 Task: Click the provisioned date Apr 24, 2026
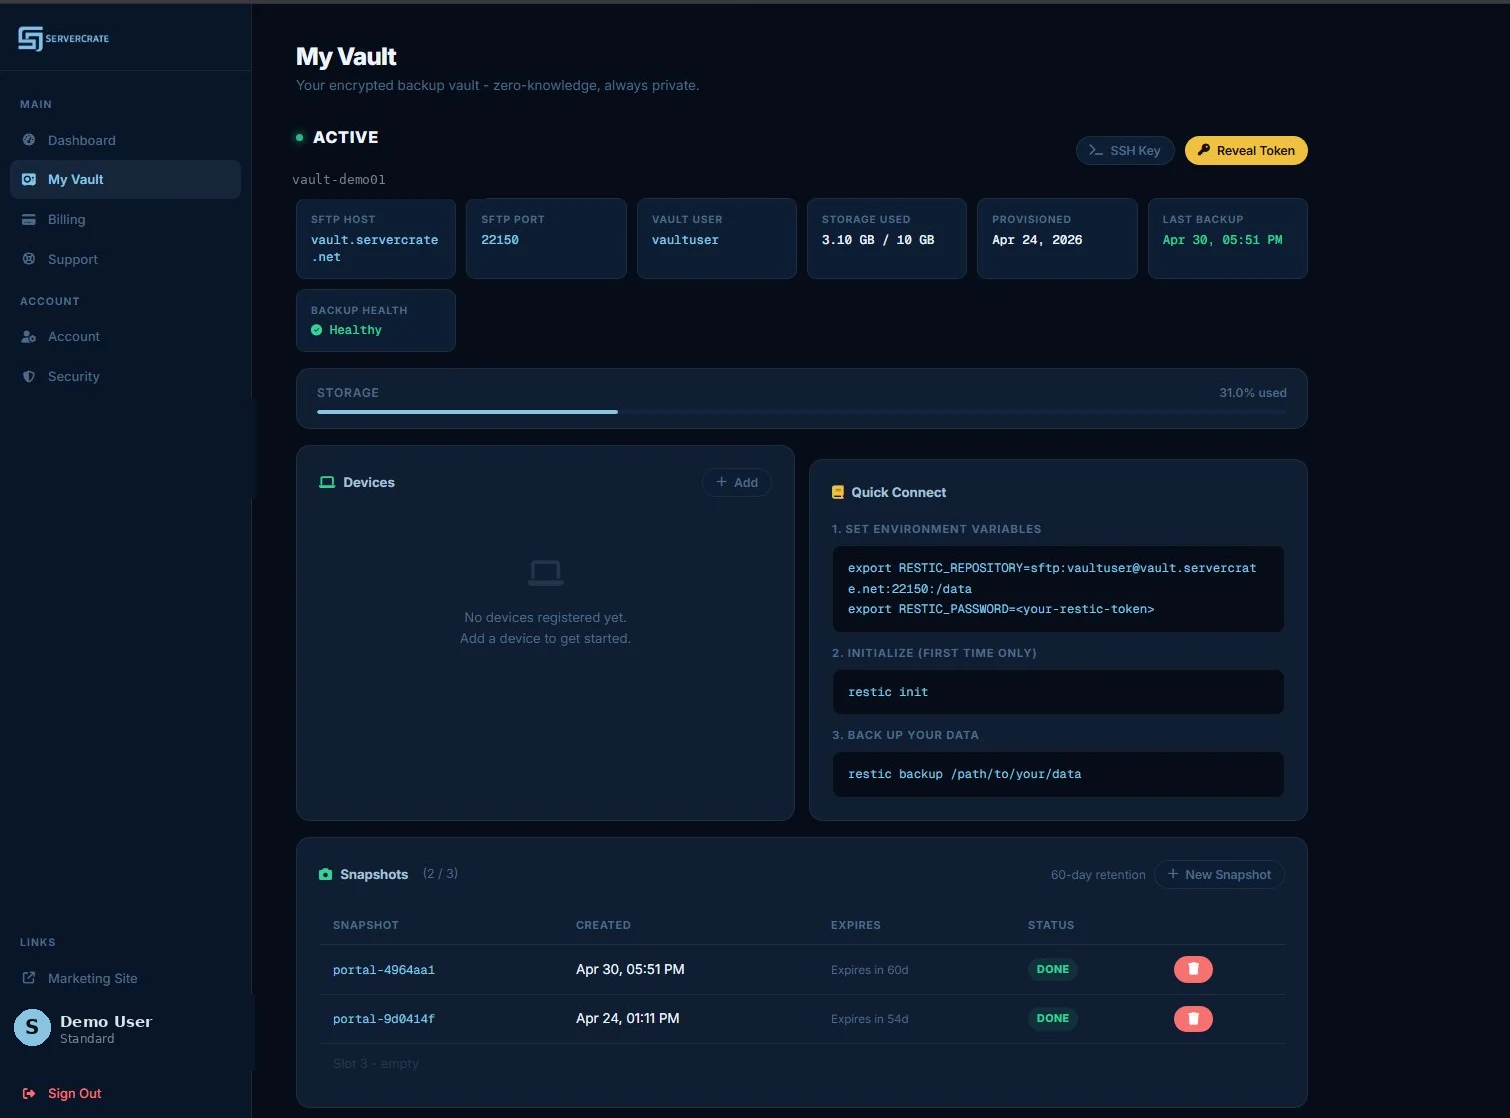(x=1037, y=240)
